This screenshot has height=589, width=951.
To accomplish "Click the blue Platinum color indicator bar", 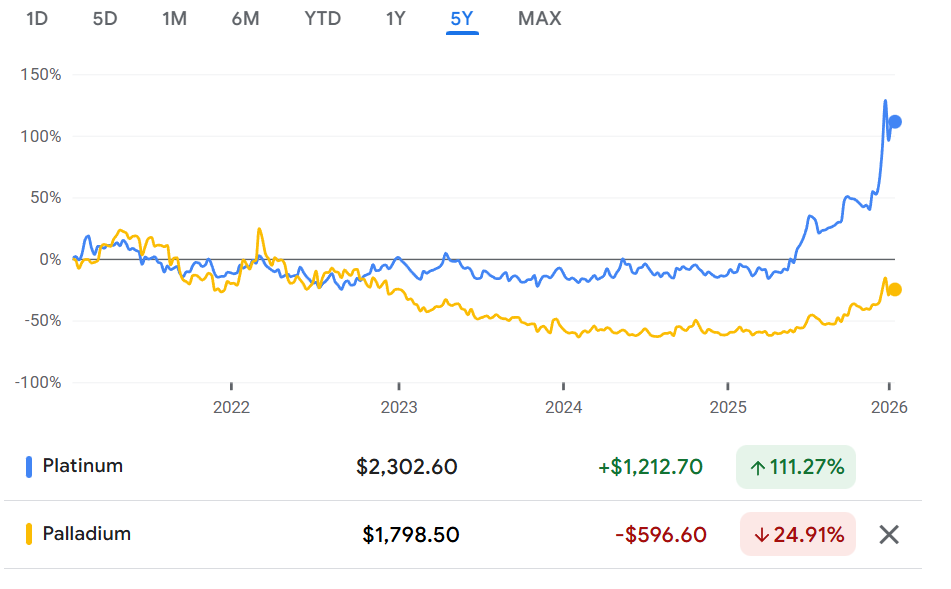I will coord(29,466).
